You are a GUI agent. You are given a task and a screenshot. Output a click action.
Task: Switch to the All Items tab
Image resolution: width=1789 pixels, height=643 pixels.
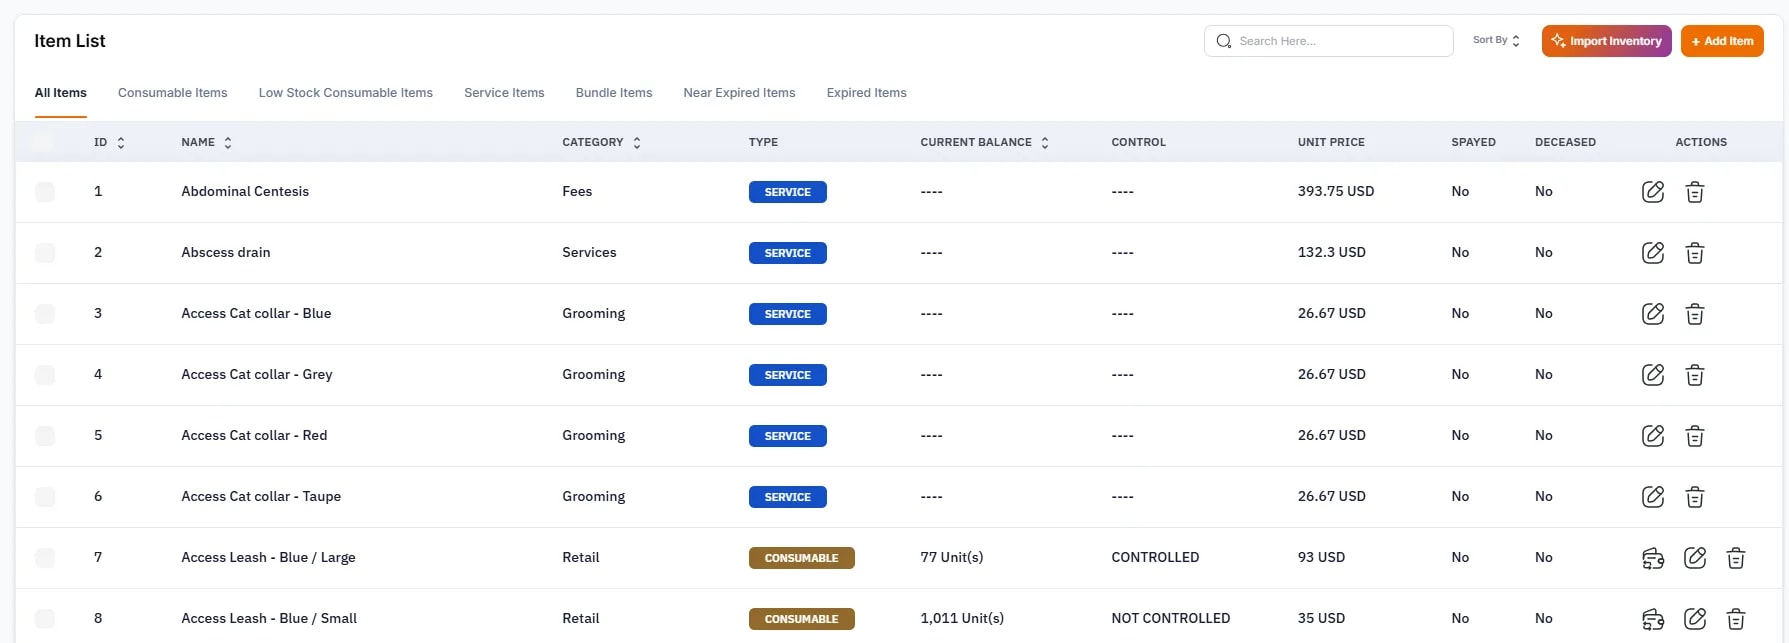(61, 93)
